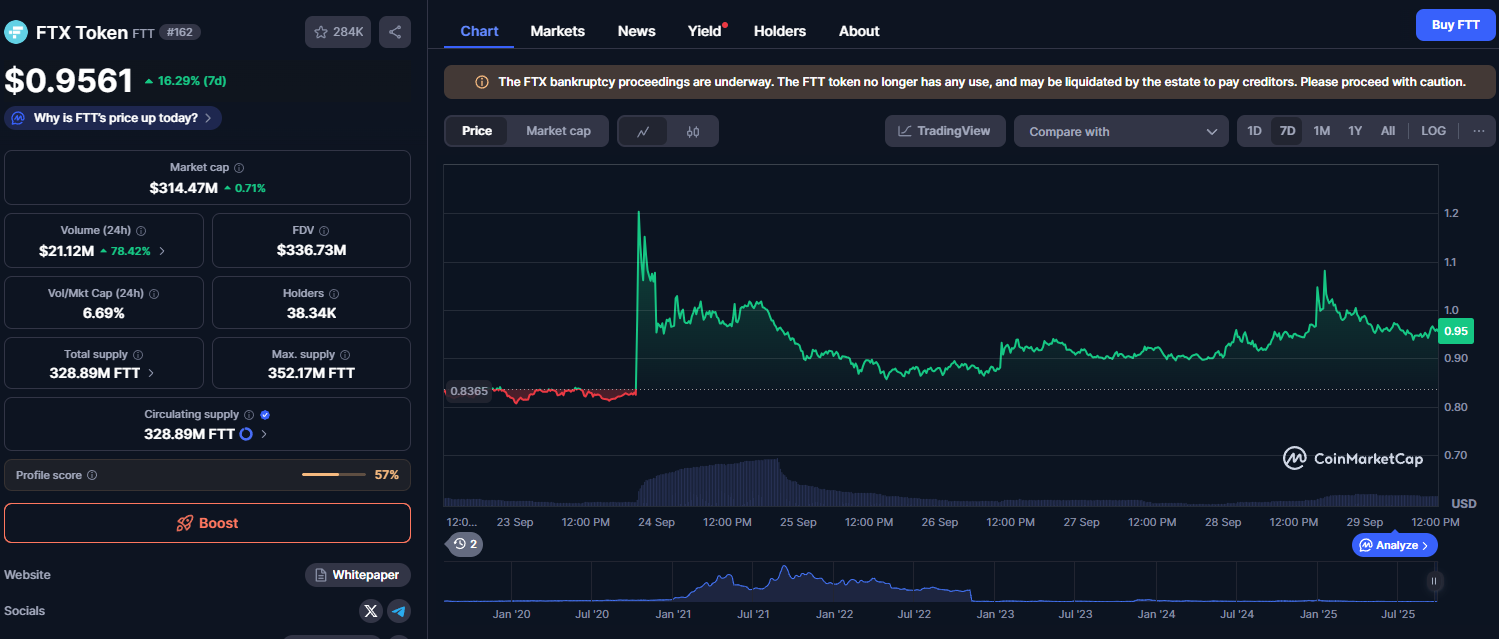Click the 38.34K holders value
This screenshot has height=639, width=1499.
(x=311, y=313)
